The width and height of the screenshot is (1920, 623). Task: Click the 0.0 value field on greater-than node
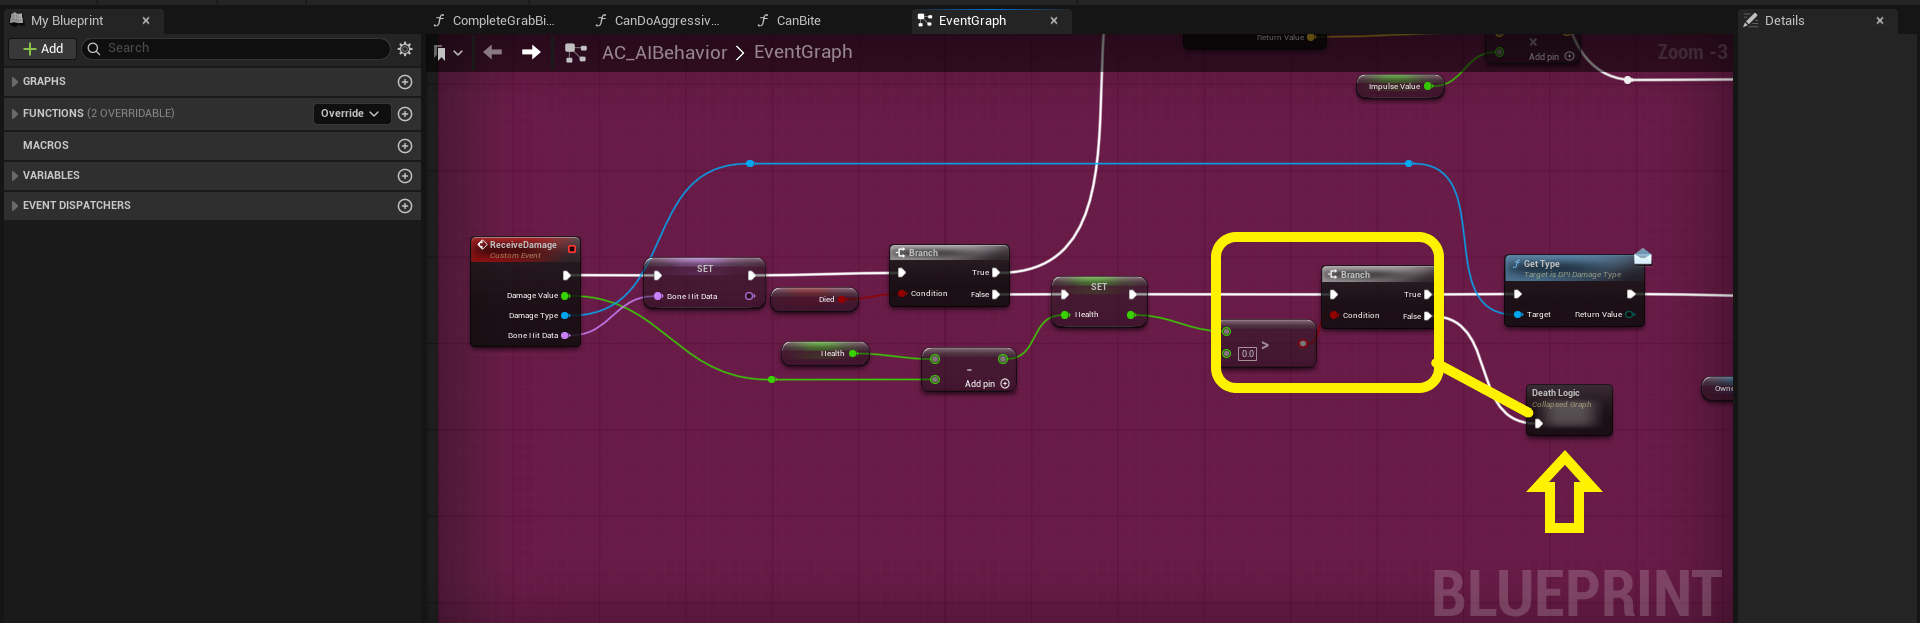[x=1247, y=354]
